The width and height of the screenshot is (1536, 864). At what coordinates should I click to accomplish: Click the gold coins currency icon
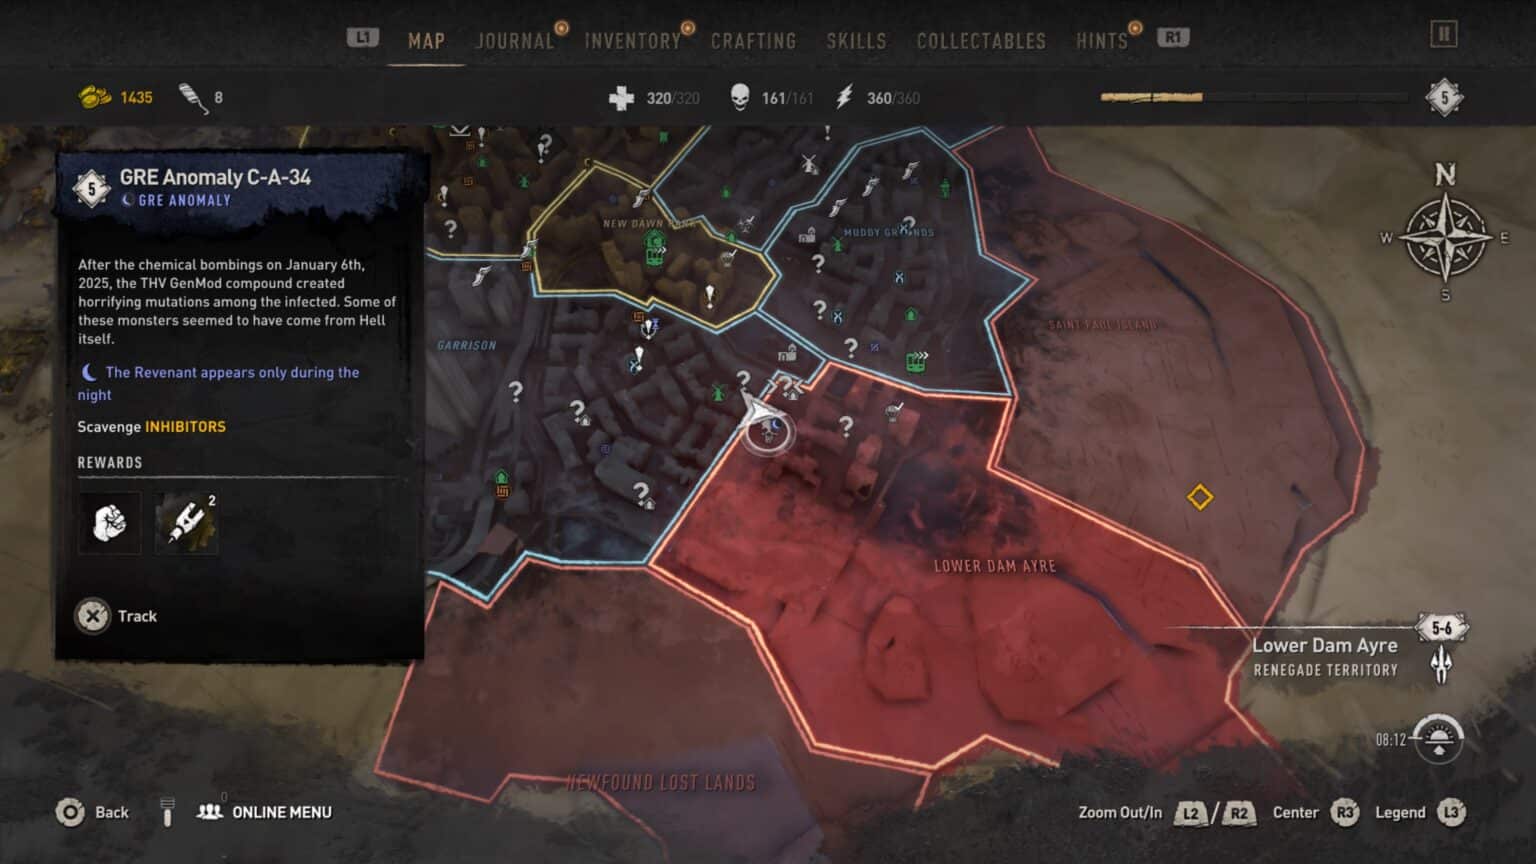click(x=95, y=97)
